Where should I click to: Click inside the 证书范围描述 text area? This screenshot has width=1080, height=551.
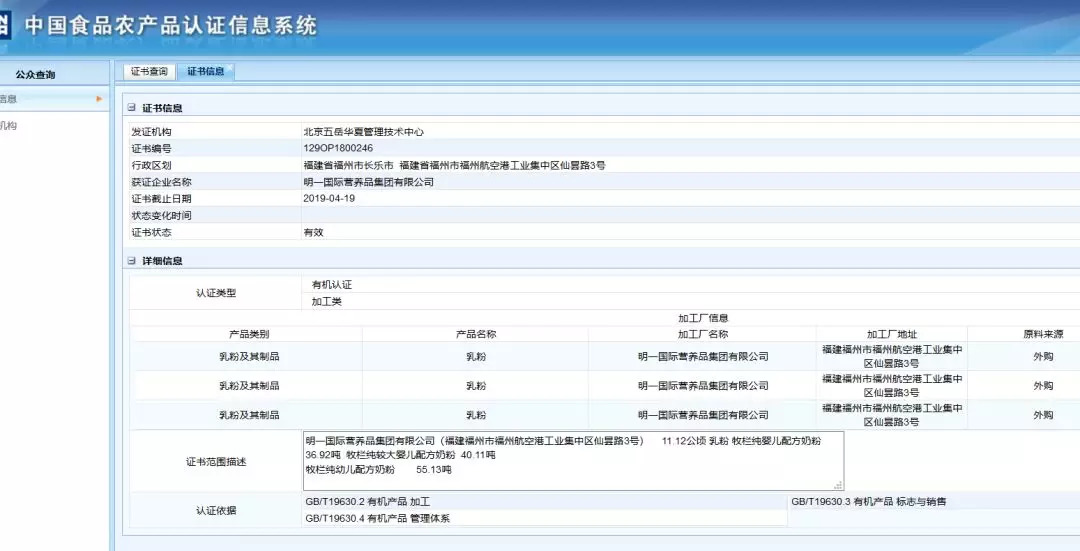click(x=573, y=461)
